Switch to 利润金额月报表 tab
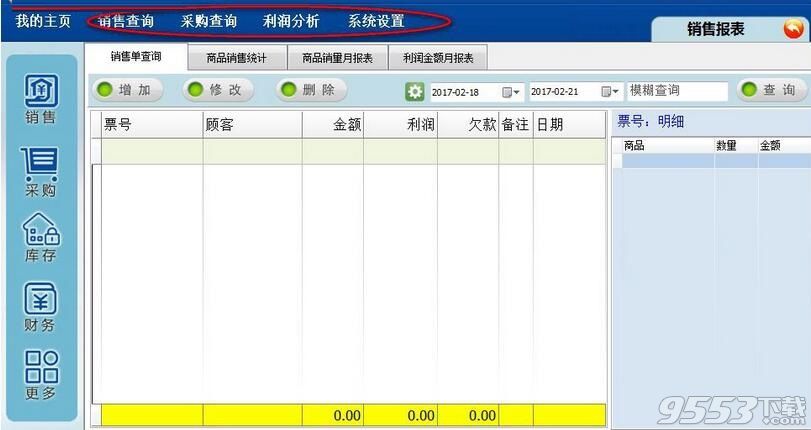The width and height of the screenshot is (811, 430). point(438,58)
